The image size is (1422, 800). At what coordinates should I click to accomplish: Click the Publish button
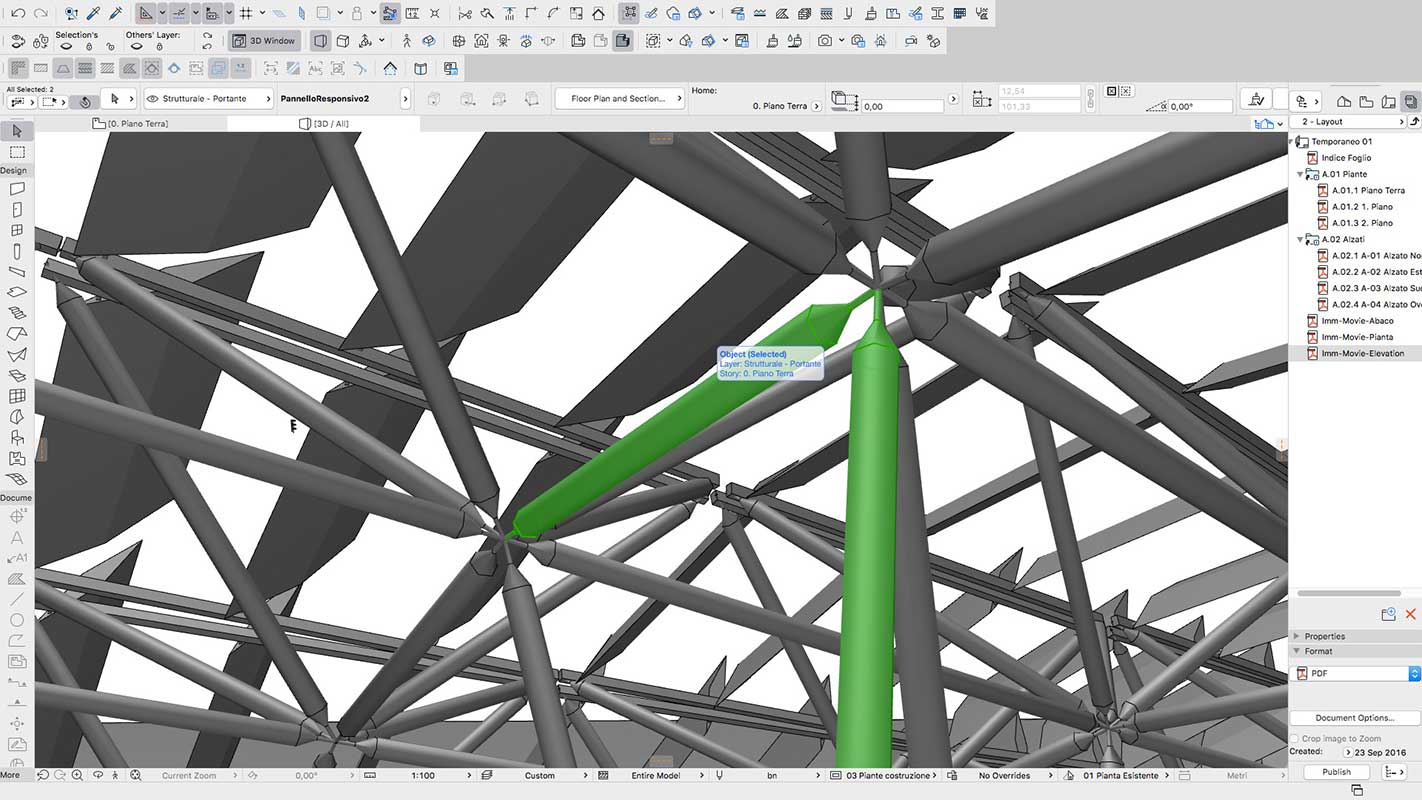pos(1335,771)
